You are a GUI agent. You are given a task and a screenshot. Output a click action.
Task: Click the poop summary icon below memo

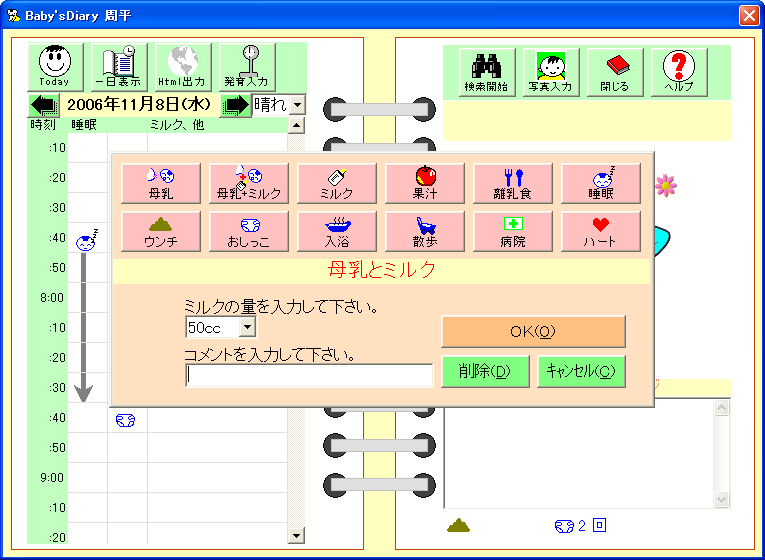tap(458, 525)
